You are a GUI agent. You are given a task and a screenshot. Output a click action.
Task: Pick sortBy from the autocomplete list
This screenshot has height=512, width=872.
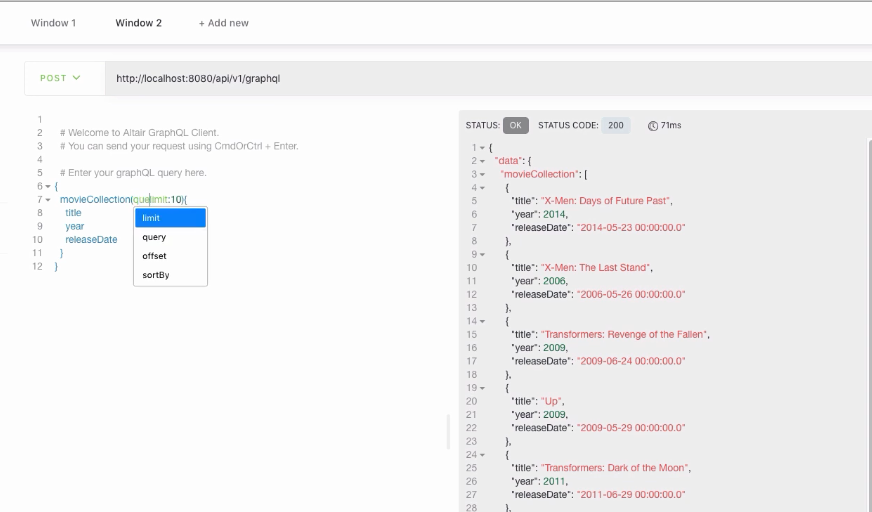pyautogui.click(x=170, y=275)
